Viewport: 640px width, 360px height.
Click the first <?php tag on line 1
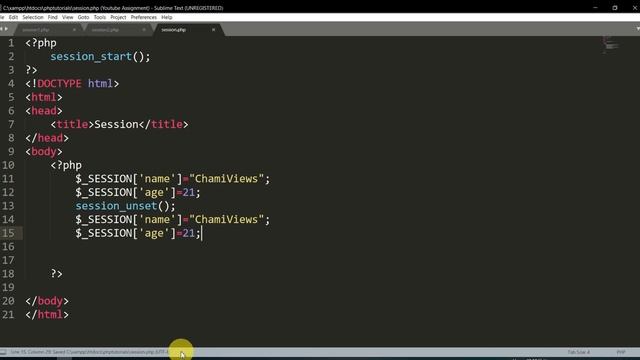(41, 43)
